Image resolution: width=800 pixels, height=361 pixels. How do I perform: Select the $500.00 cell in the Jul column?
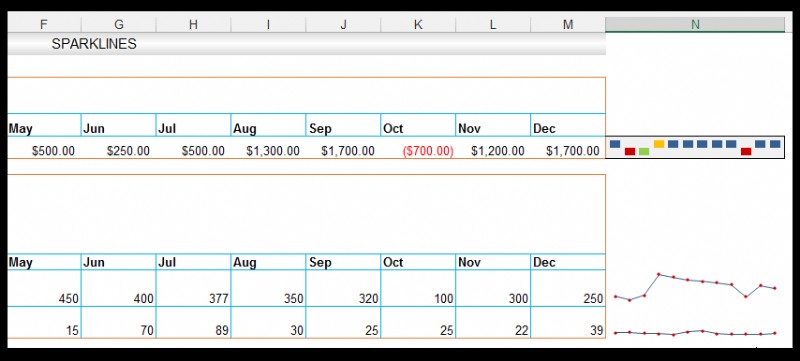193,148
